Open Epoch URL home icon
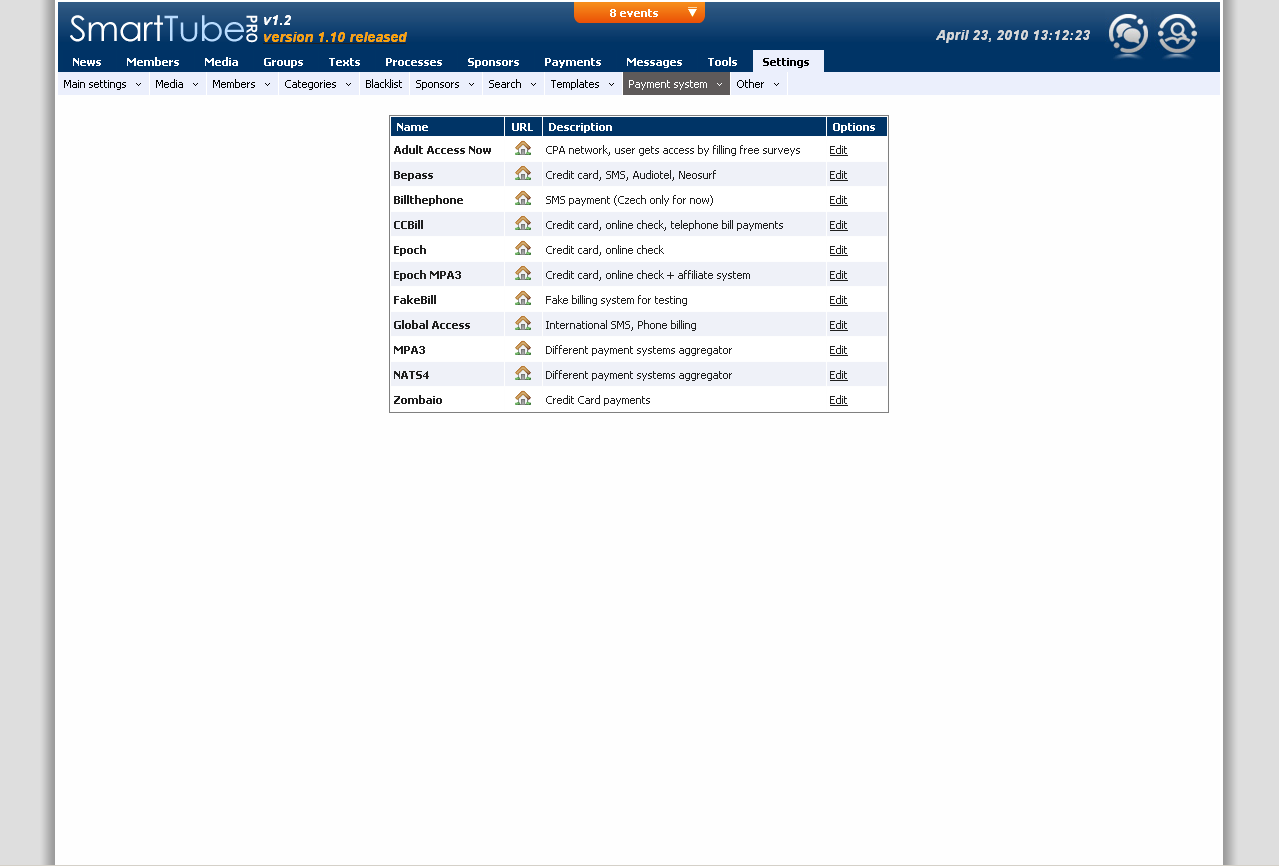This screenshot has height=866, width=1279. [x=523, y=248]
